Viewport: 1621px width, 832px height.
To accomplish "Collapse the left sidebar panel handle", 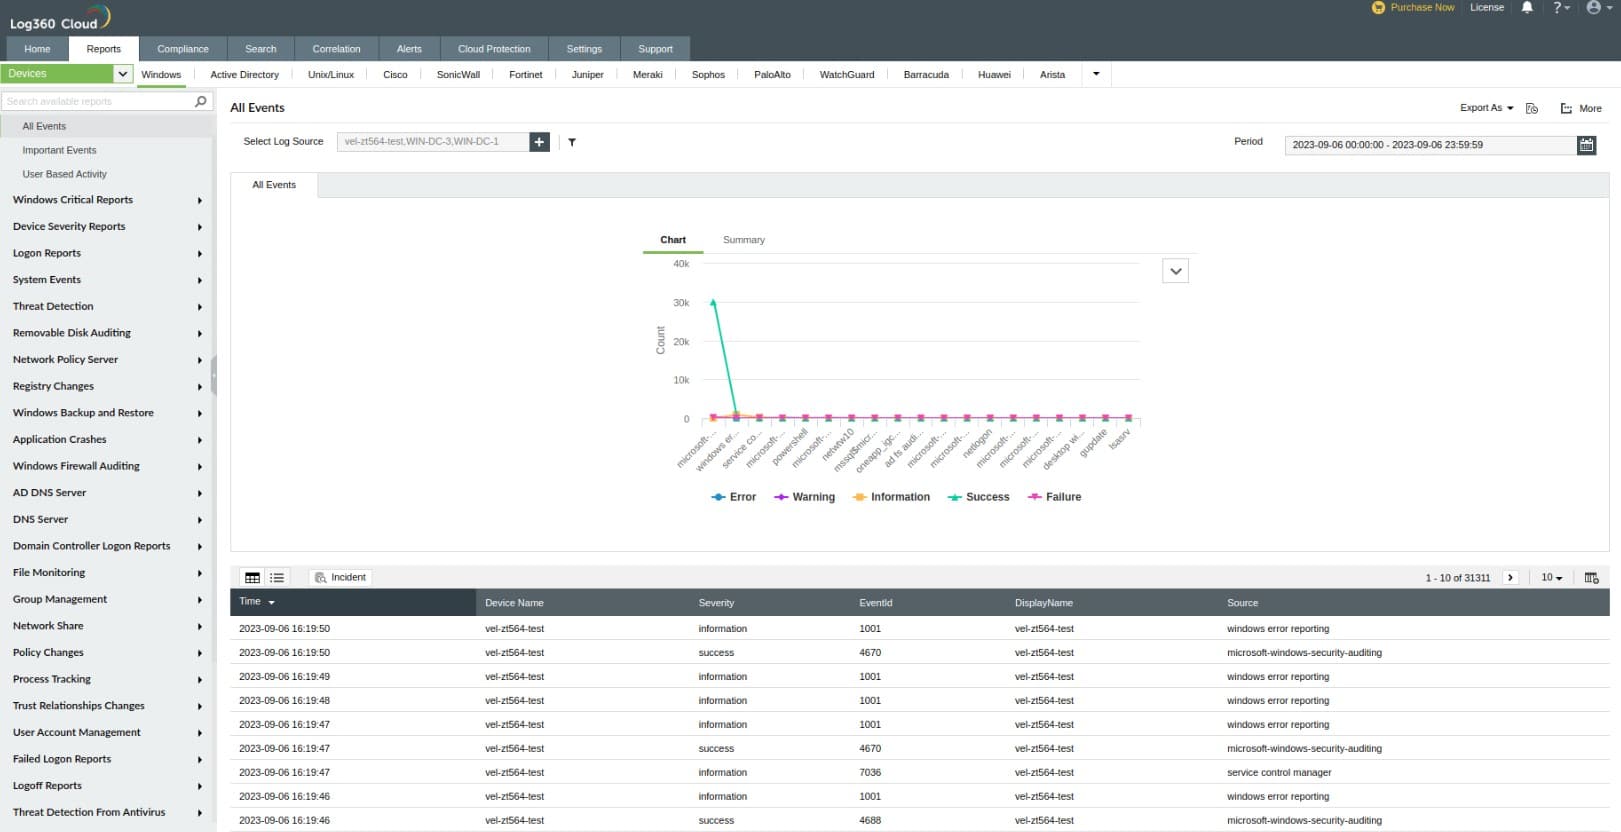I will 214,375.
